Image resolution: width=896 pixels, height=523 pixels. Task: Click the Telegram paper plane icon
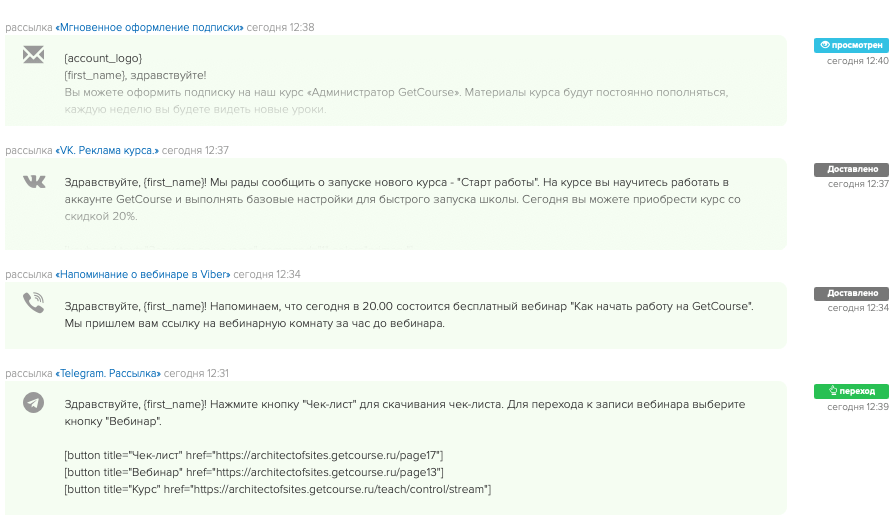point(35,403)
